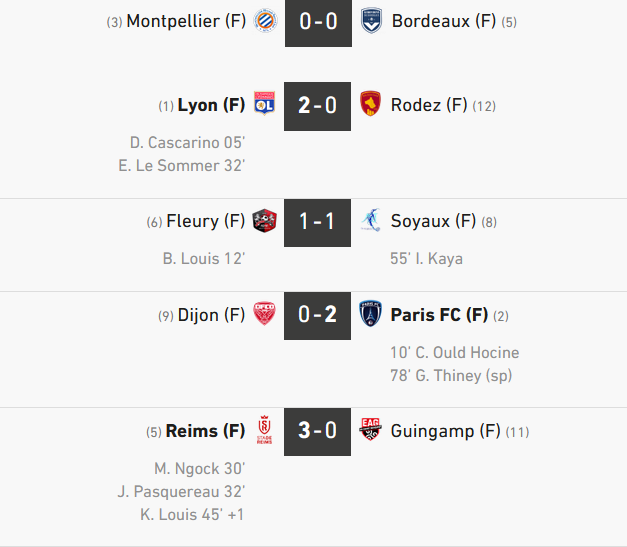Click the Guingamp club crest icon

(371, 431)
